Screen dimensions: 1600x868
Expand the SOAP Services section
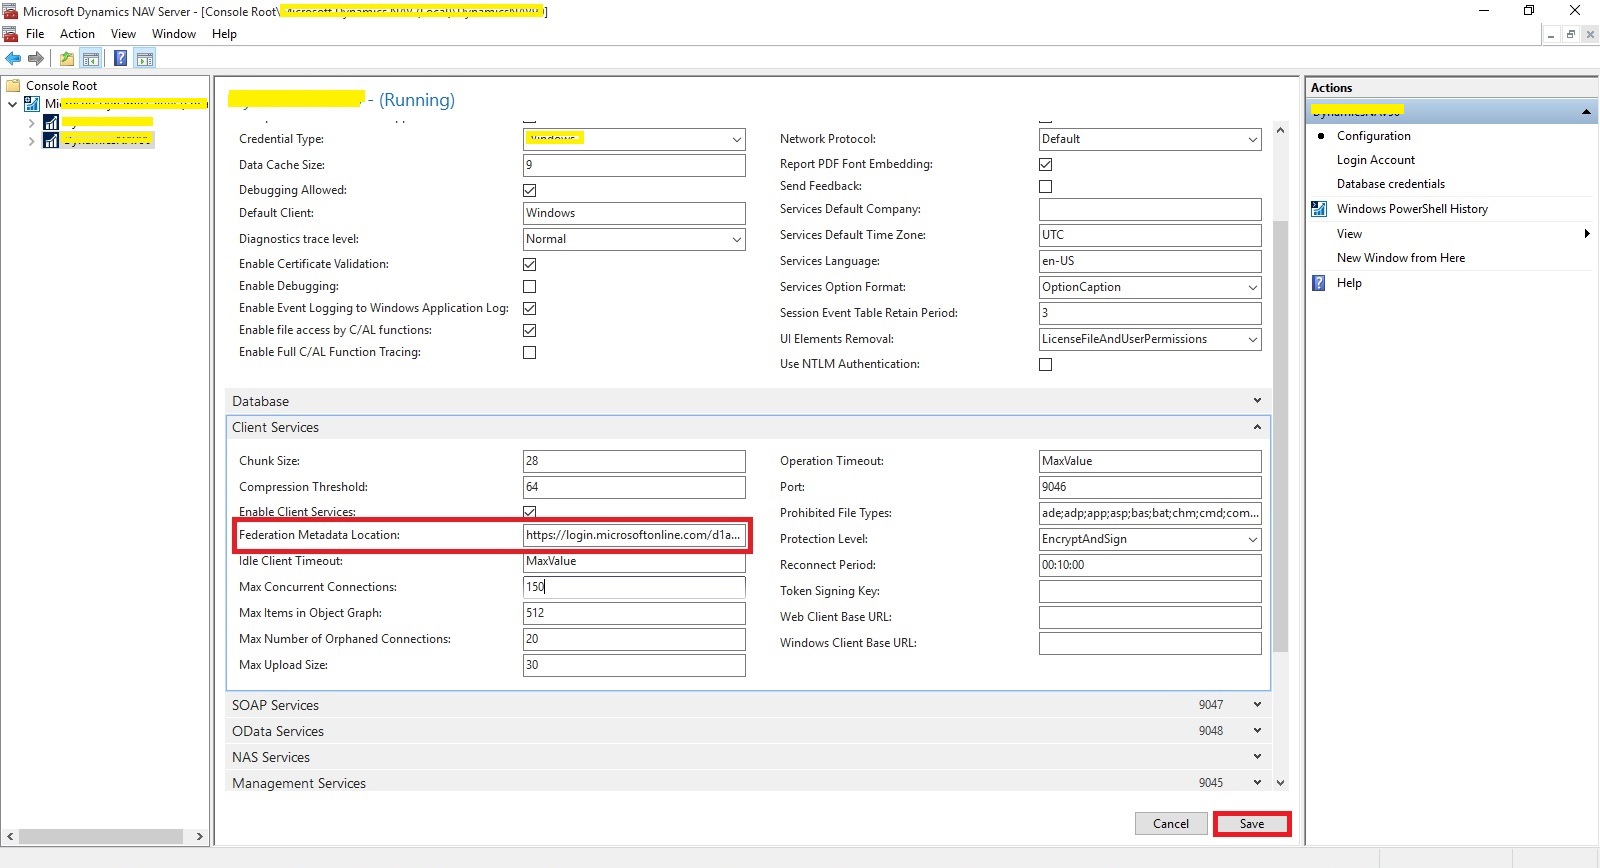[1257, 705]
